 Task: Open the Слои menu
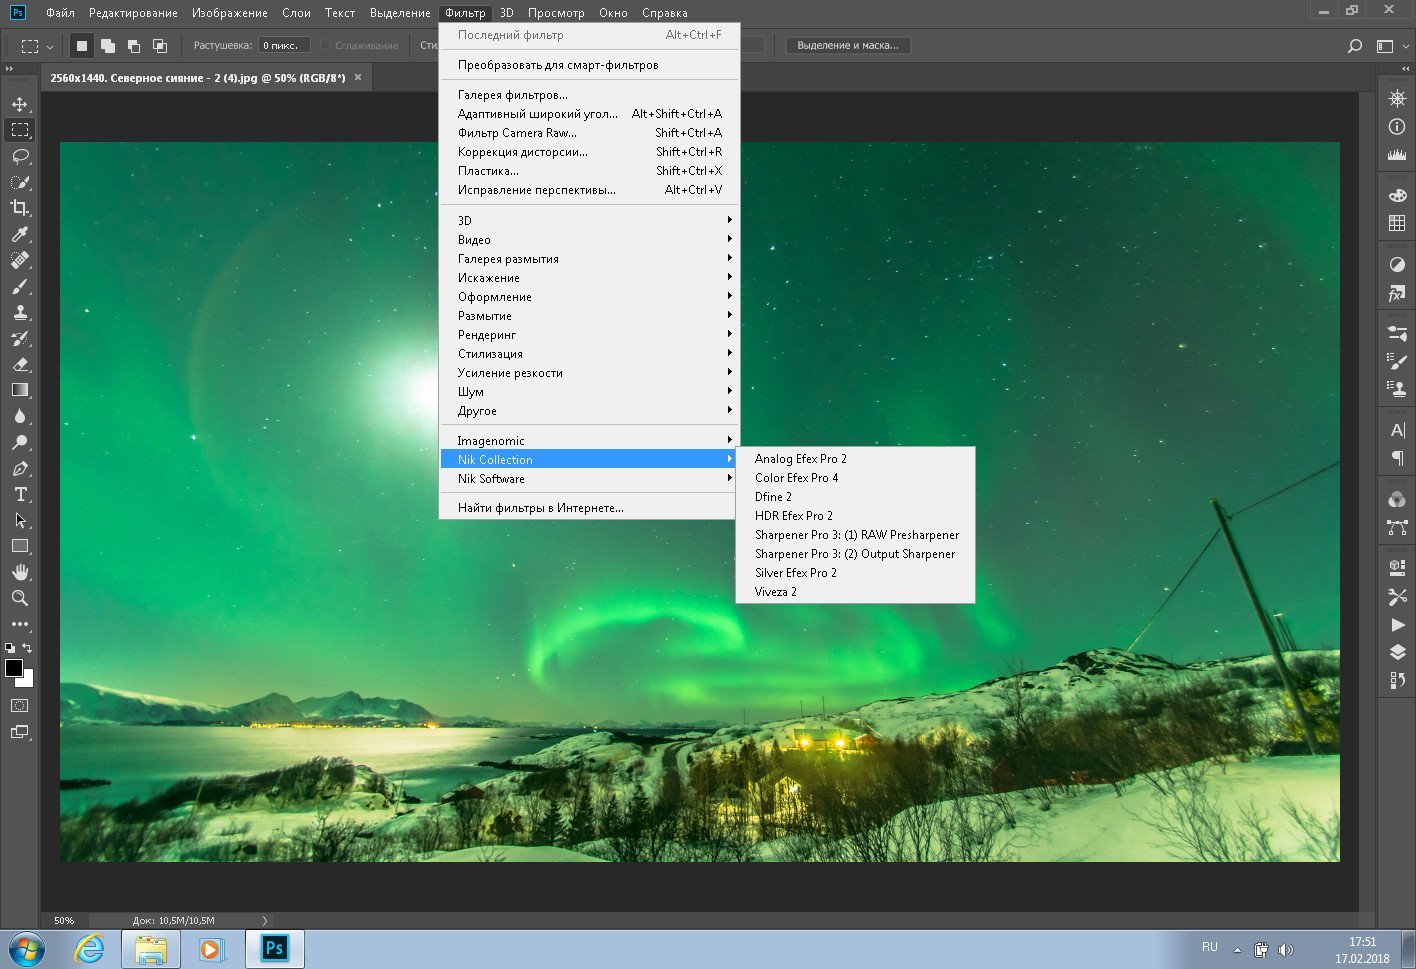coord(296,13)
